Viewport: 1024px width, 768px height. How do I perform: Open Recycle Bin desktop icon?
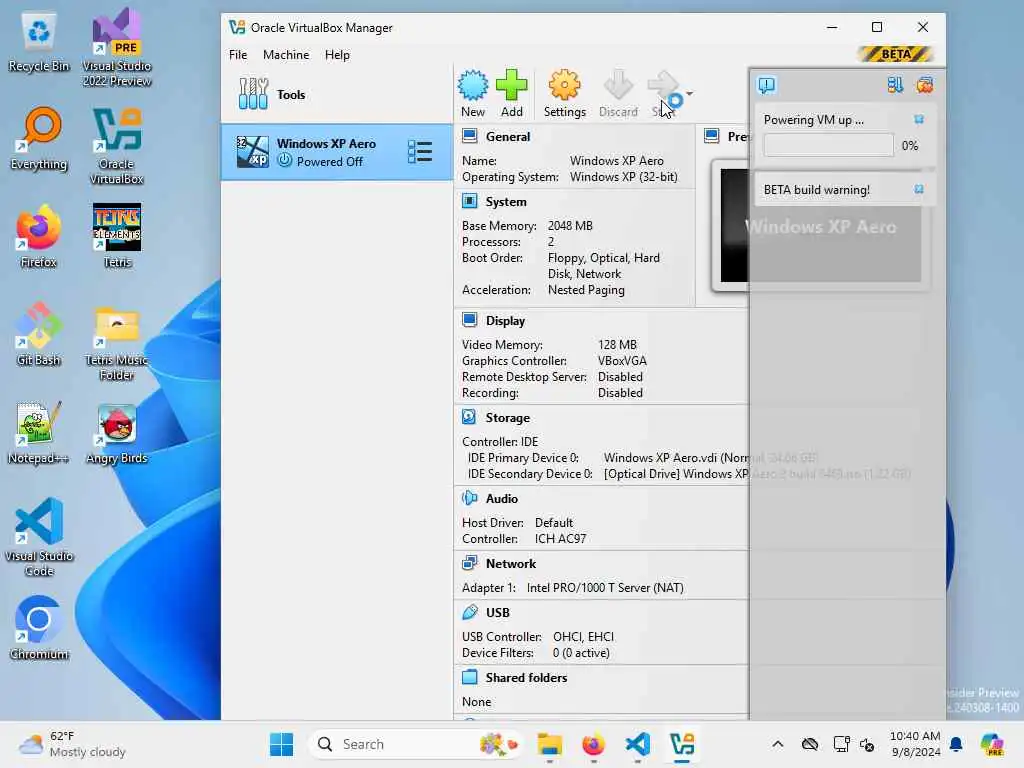(39, 42)
